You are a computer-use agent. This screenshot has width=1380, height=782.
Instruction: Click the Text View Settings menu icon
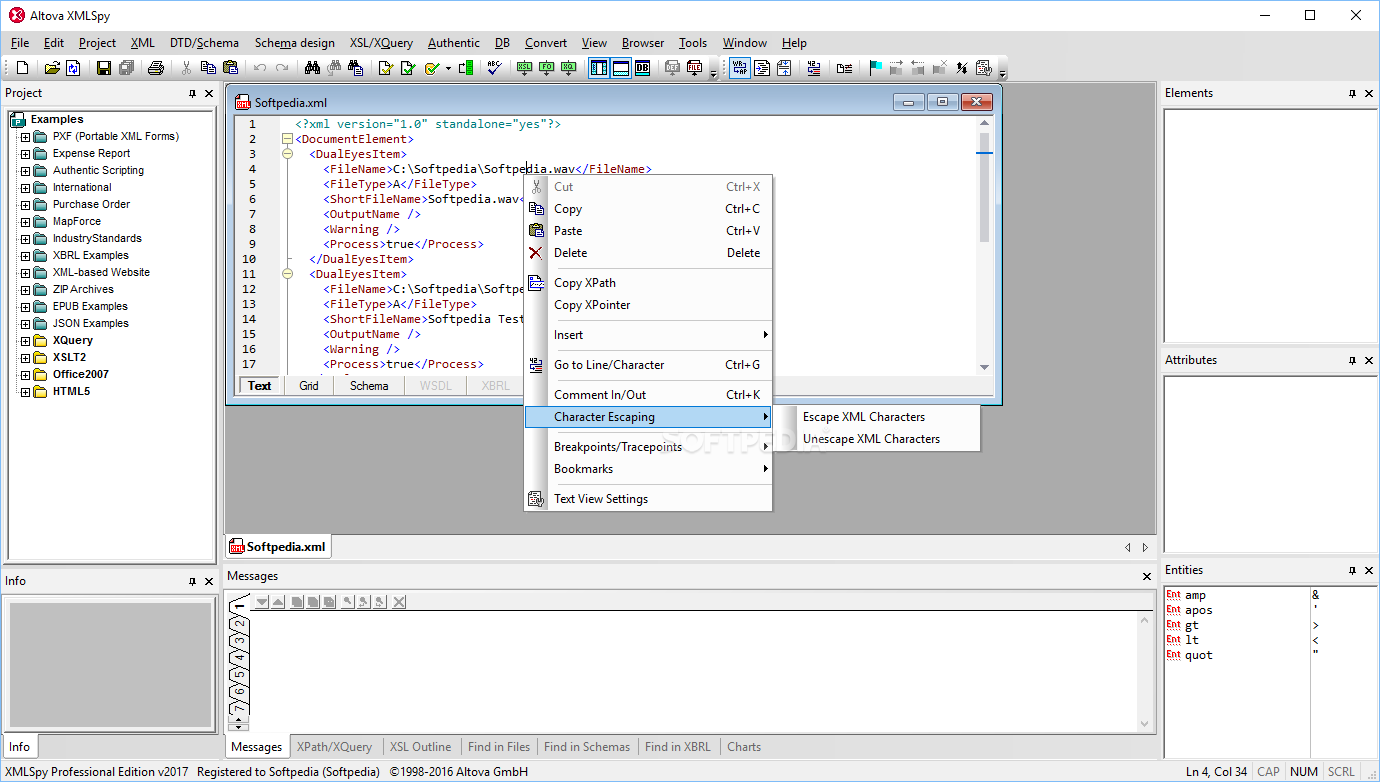tap(536, 499)
